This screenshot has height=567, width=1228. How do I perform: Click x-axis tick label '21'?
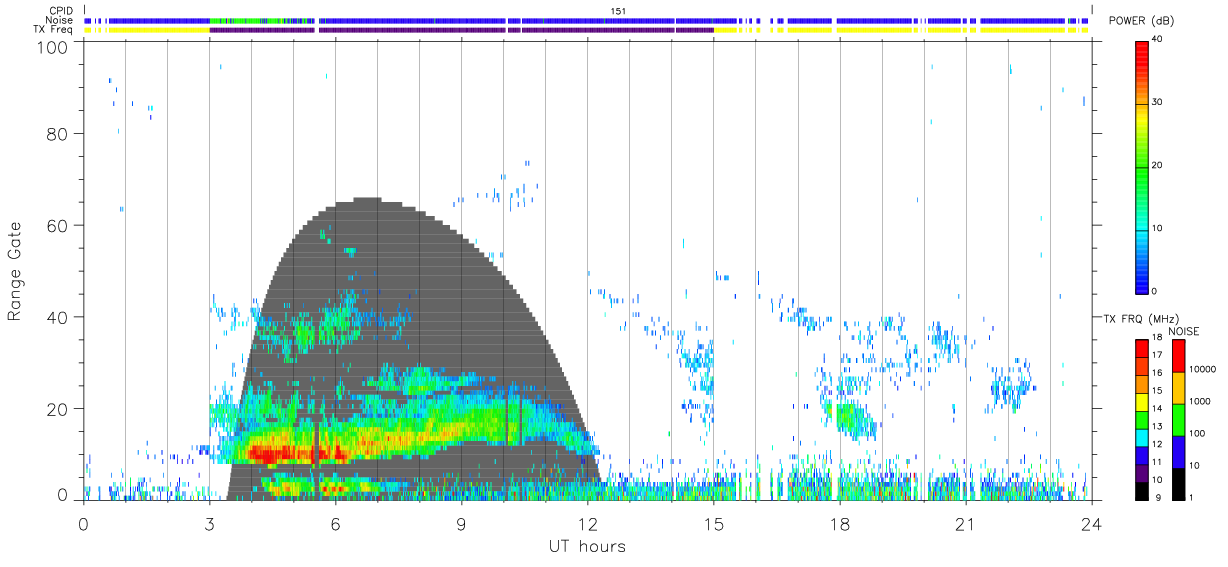click(966, 525)
